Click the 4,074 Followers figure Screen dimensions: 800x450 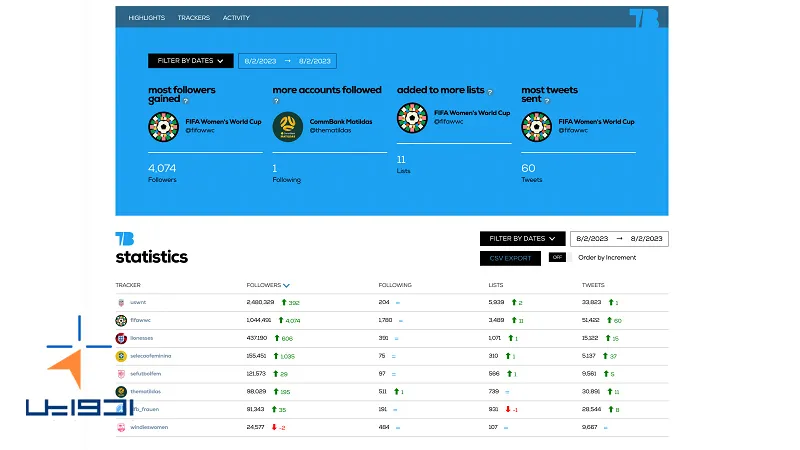[x=162, y=168]
